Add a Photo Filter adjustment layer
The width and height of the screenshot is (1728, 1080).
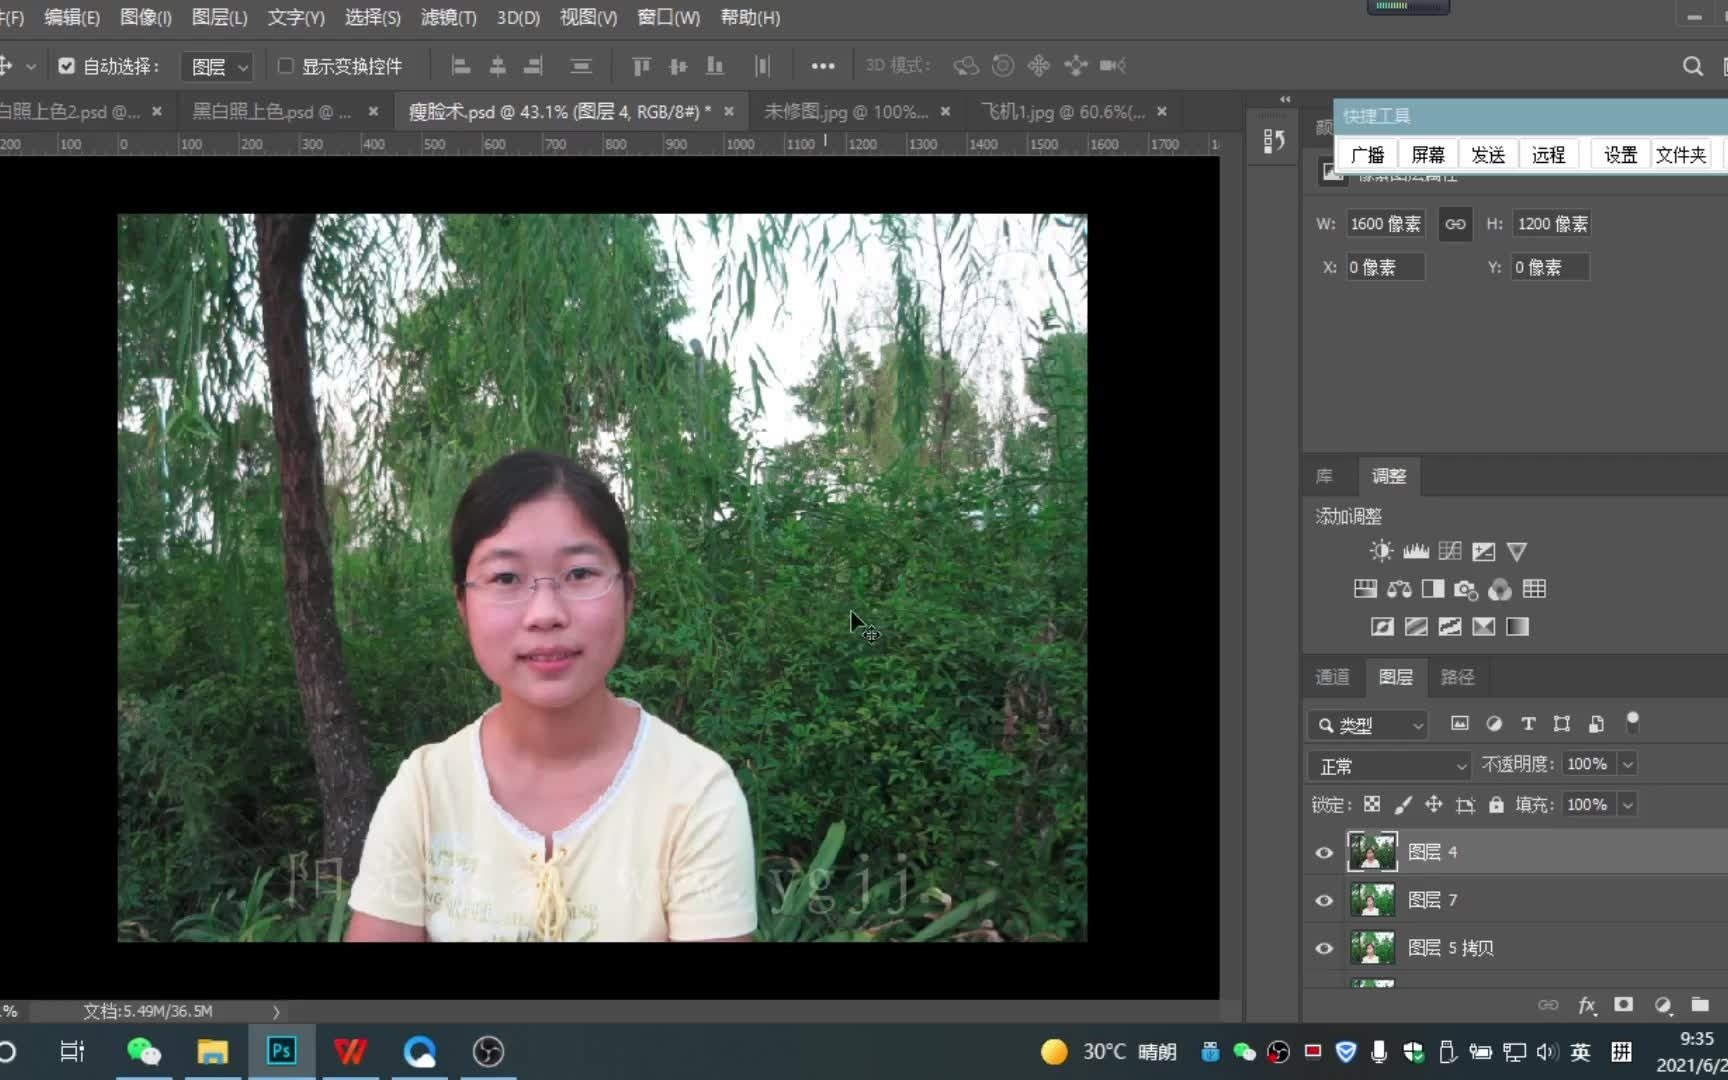pos(1466,589)
